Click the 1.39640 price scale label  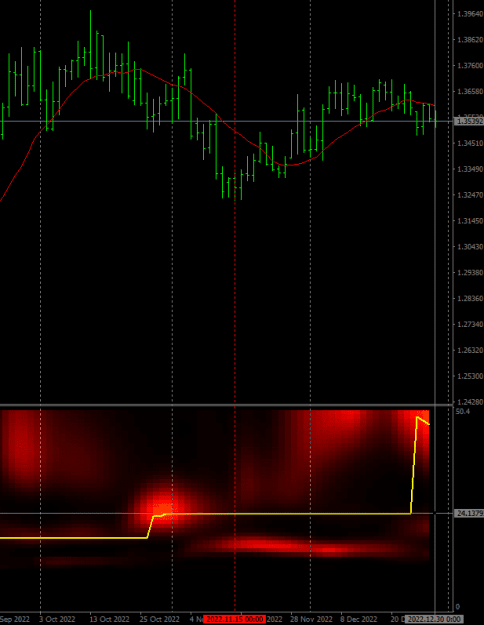click(x=470, y=14)
